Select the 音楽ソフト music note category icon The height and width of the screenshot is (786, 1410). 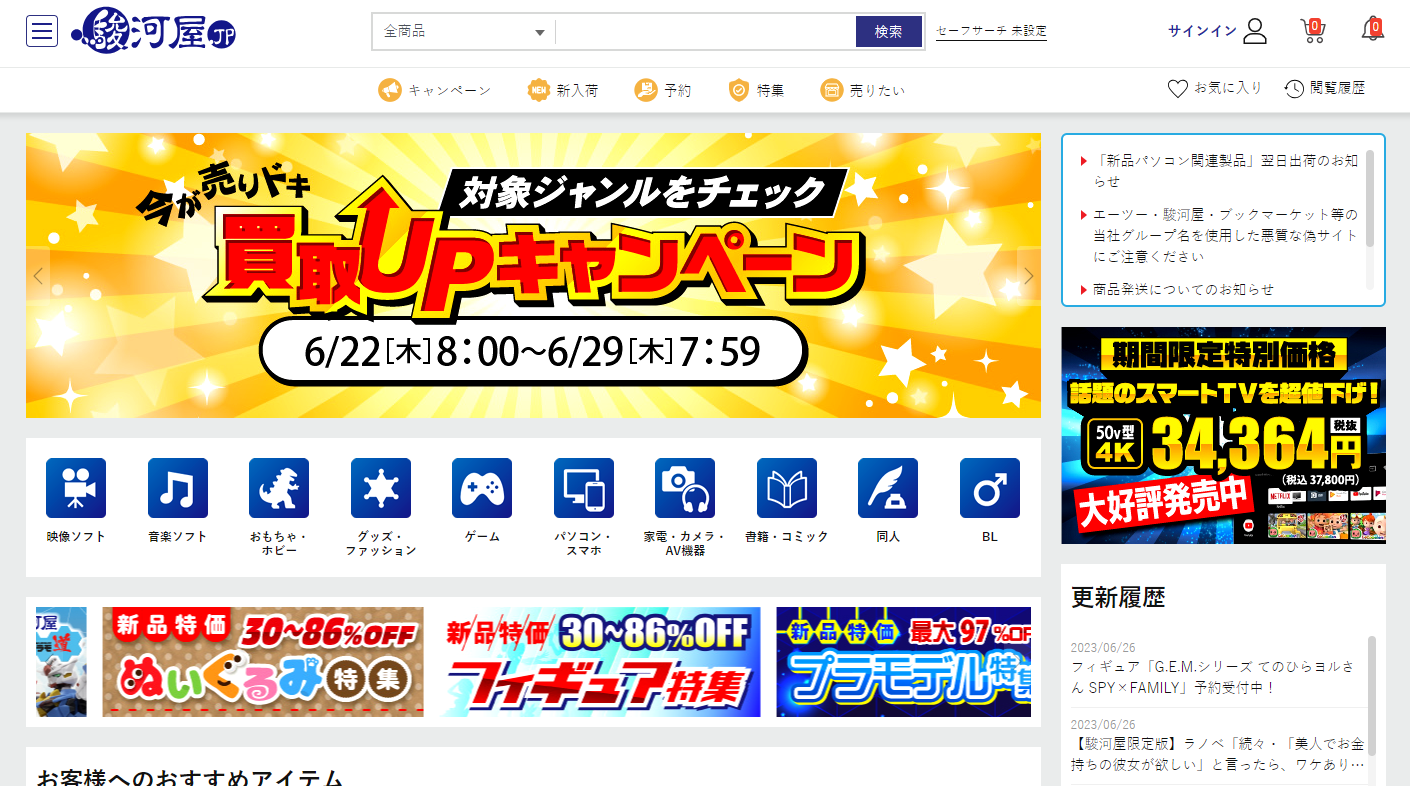[x=177, y=488]
